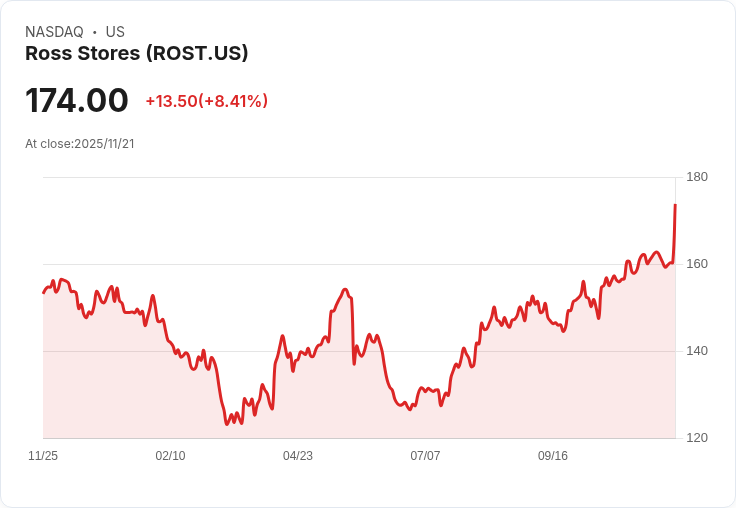This screenshot has height=508, width=736.
Task: Select the 160 y-axis label
Action: pyautogui.click(x=697, y=264)
